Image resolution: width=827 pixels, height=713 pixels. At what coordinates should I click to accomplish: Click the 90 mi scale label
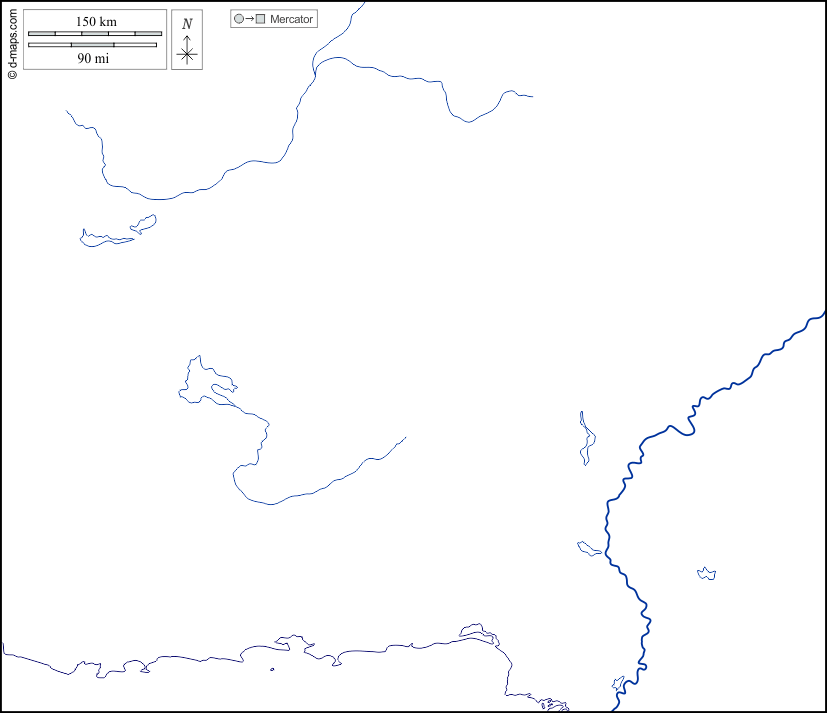point(93,59)
